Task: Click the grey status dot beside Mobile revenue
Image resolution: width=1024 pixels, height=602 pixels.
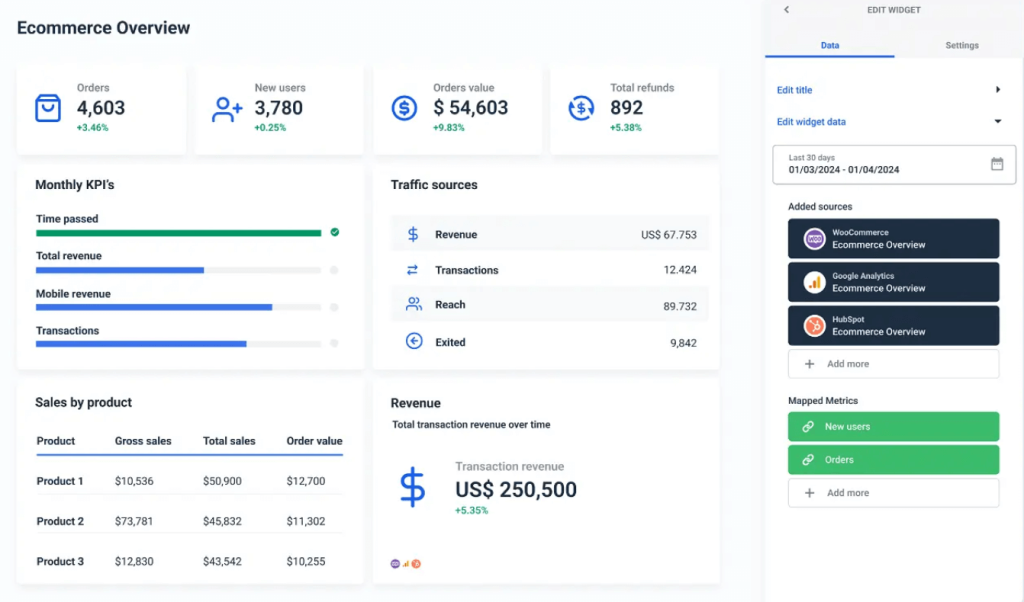Action: tap(334, 307)
